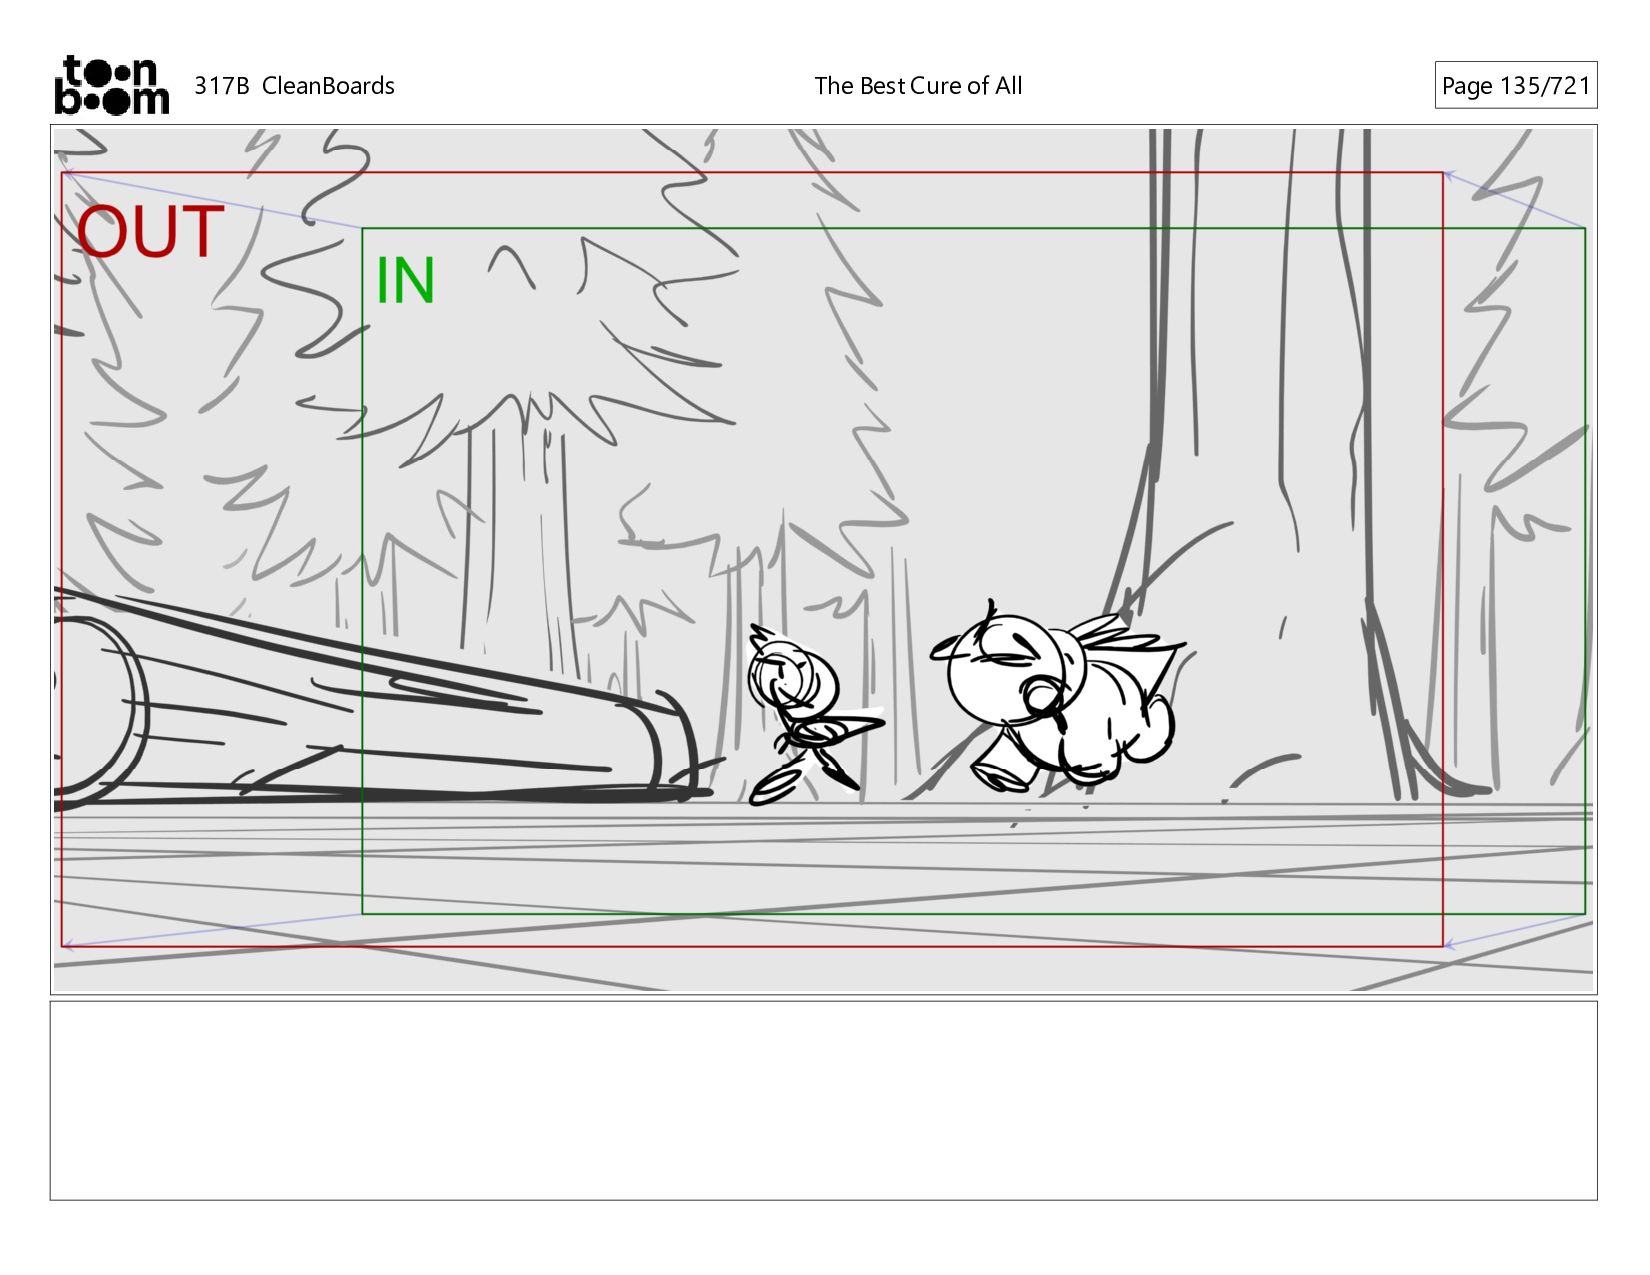Click the storyboard panel drawing
Image resolution: width=1650 pixels, height=1275 pixels.
pyautogui.click(x=823, y=560)
